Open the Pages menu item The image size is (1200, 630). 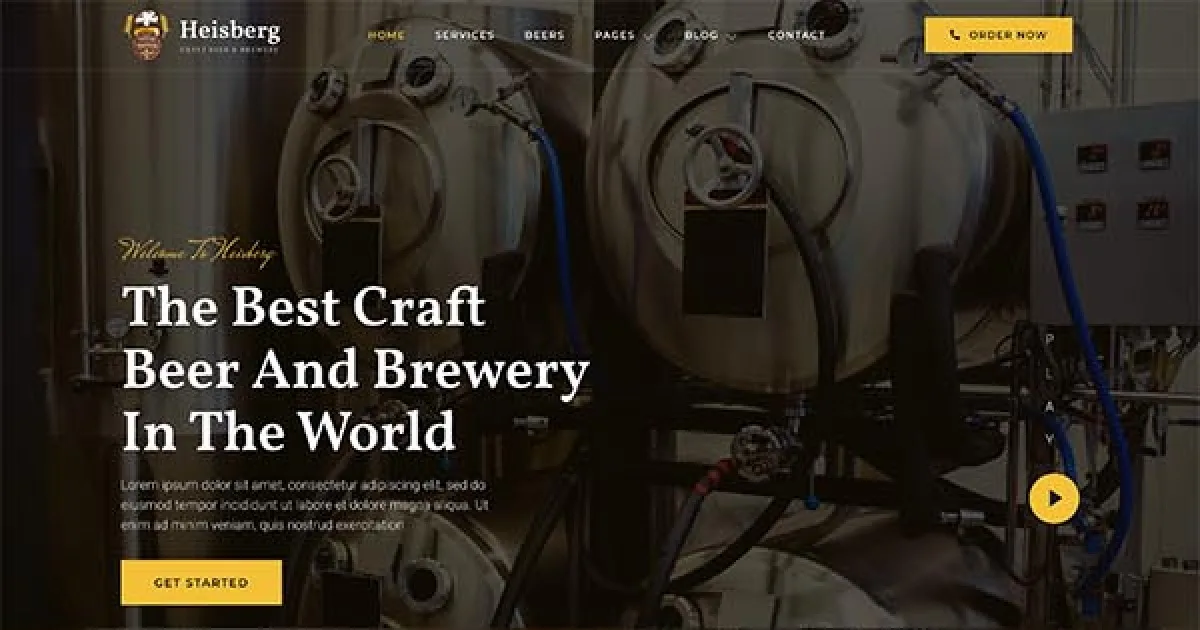pos(615,35)
